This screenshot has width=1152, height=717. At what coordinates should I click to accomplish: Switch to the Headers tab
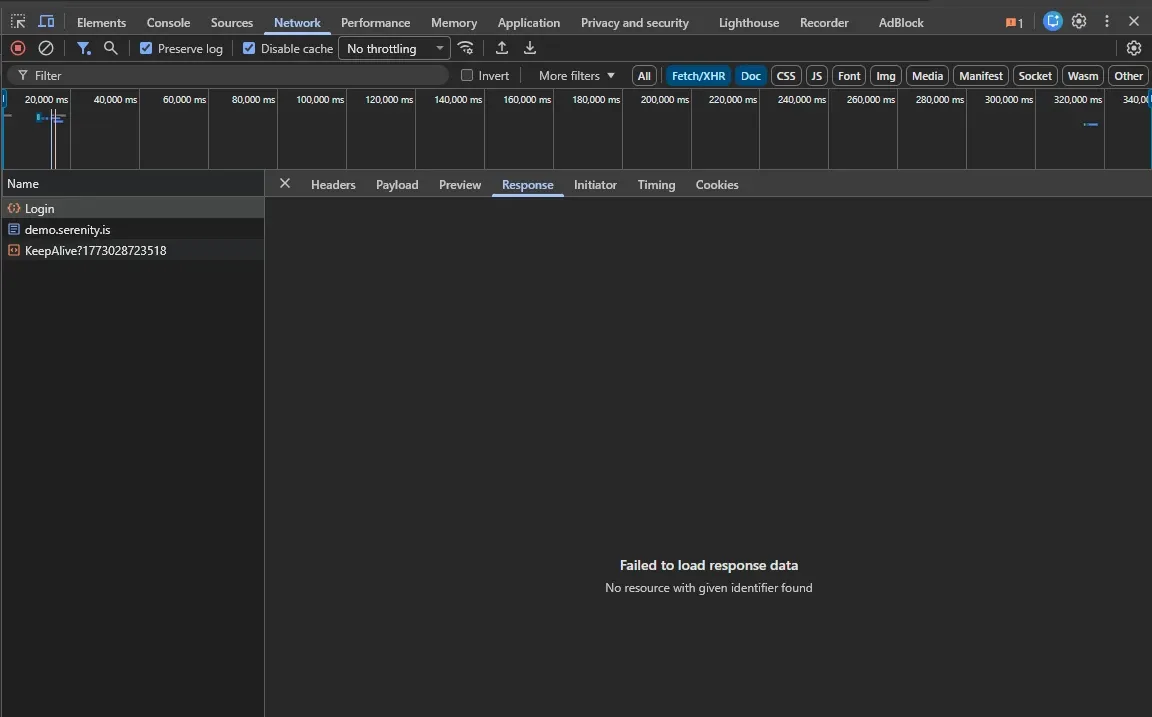pyautogui.click(x=332, y=184)
